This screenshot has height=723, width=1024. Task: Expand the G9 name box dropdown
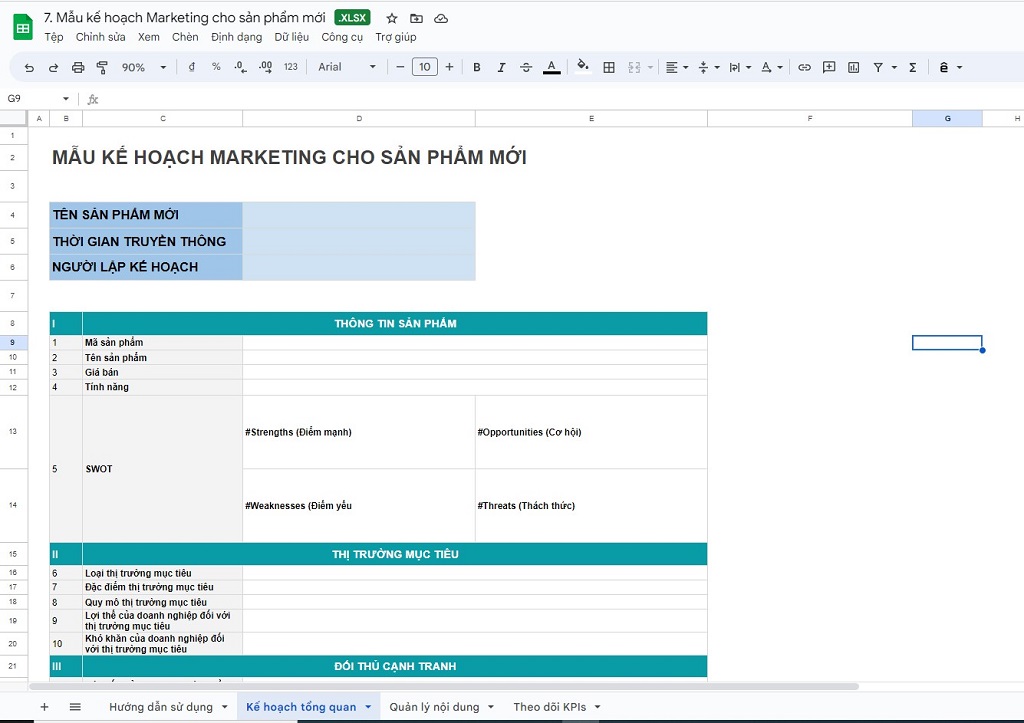(x=66, y=99)
